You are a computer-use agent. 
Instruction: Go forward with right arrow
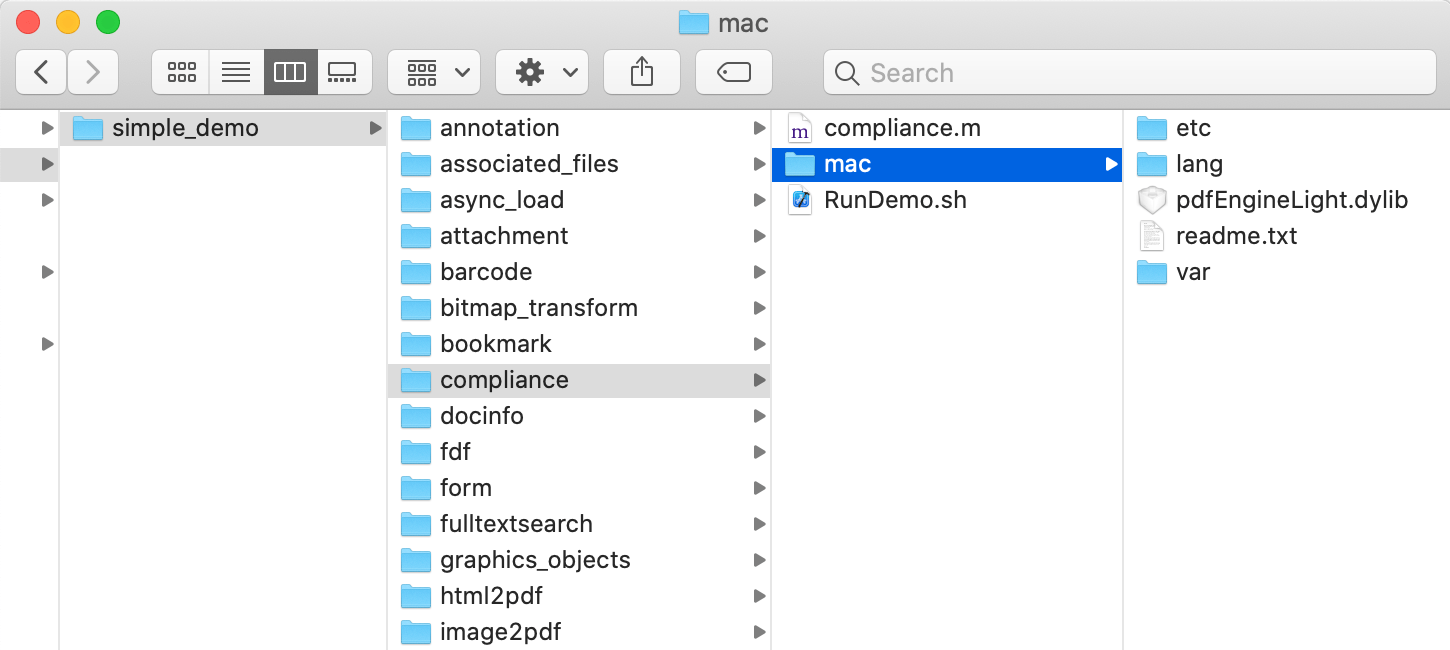pyautogui.click(x=93, y=72)
